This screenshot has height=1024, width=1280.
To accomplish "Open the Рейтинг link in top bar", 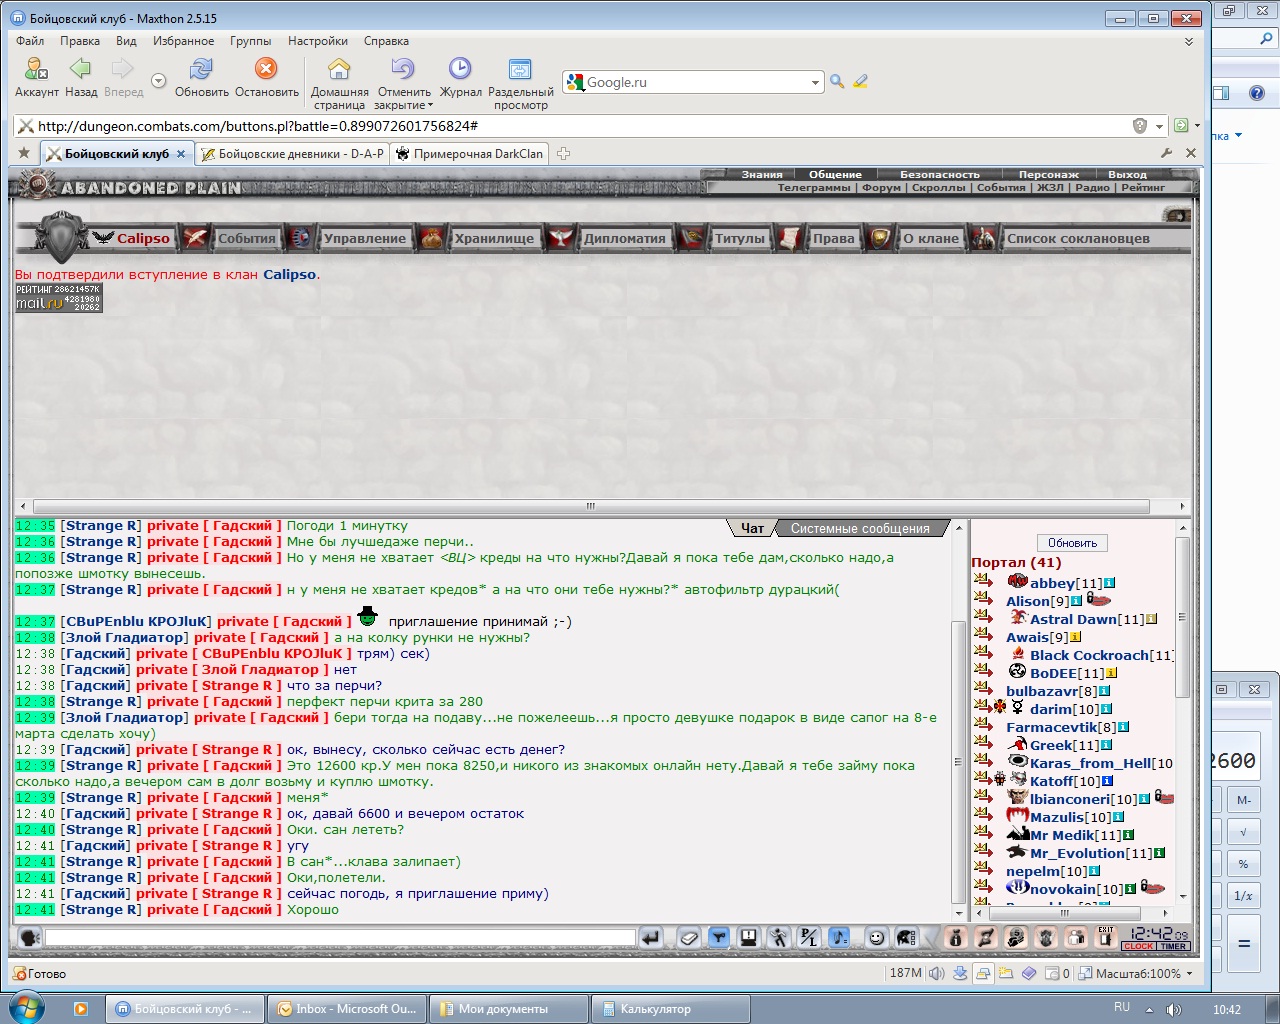I will click(1143, 187).
